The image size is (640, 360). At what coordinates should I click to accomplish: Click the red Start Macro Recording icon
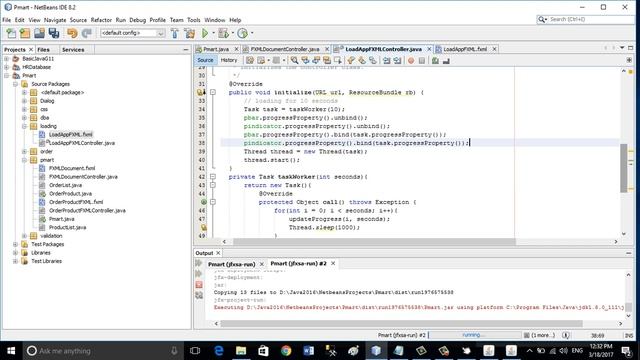411,60
